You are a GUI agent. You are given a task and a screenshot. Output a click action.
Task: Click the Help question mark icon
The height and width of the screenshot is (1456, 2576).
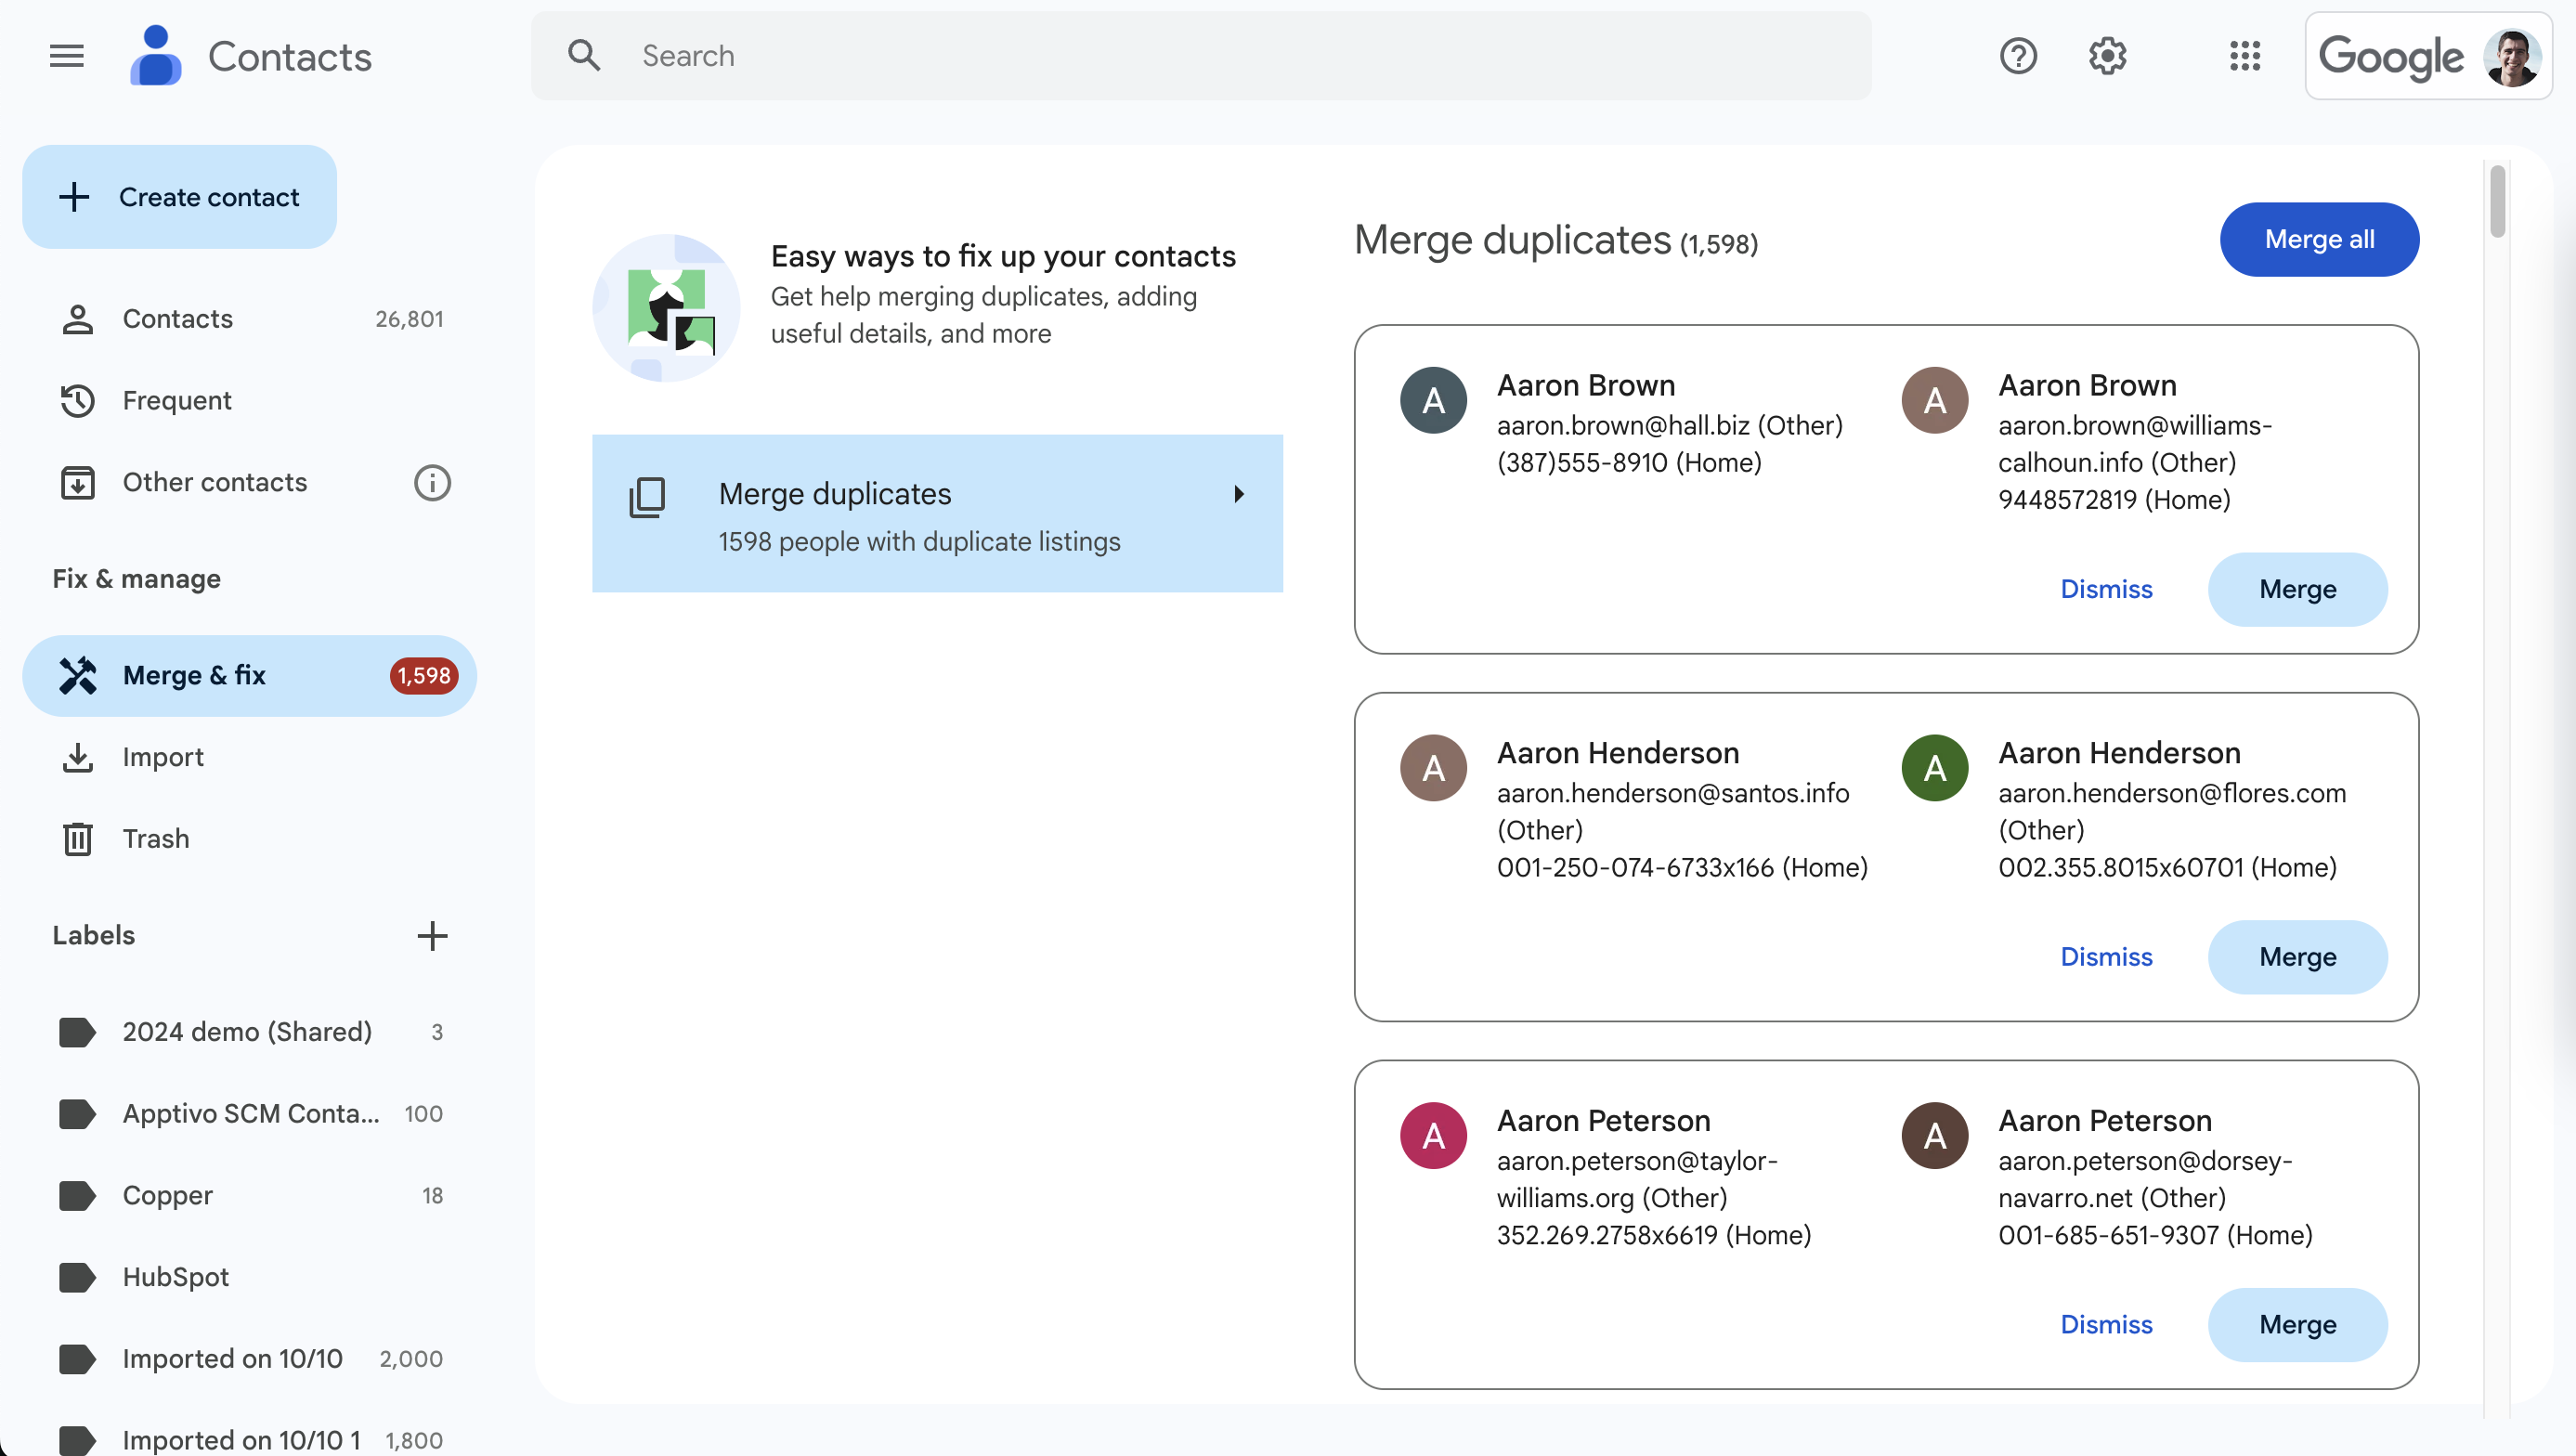click(2017, 56)
